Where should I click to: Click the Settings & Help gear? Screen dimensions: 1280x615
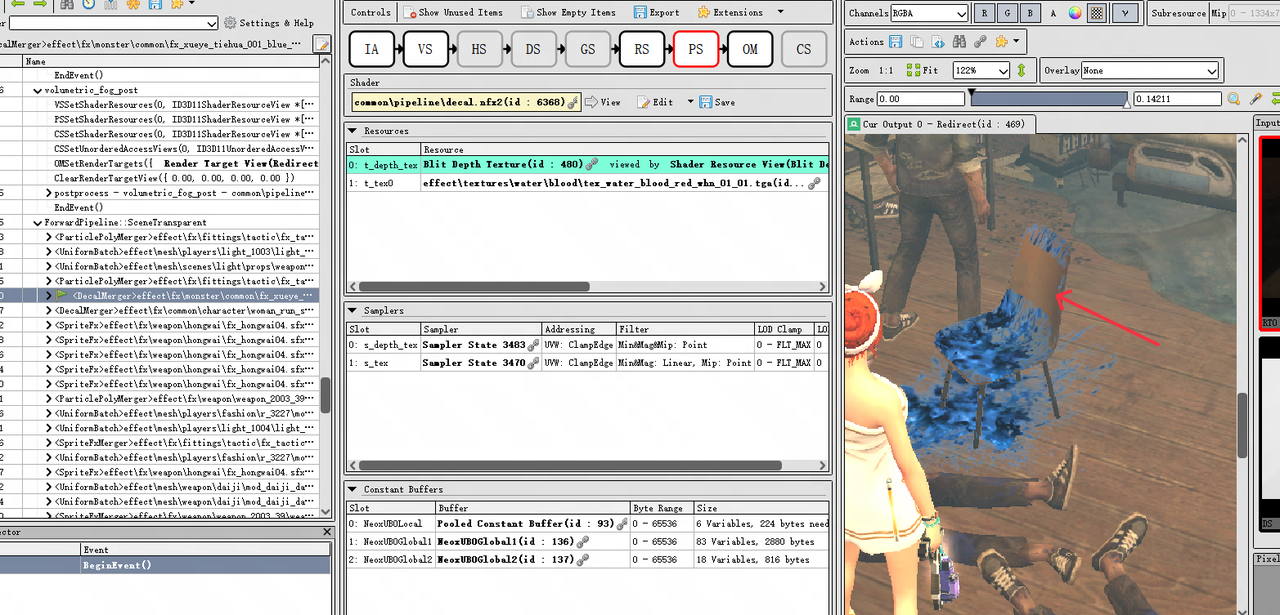tap(230, 23)
